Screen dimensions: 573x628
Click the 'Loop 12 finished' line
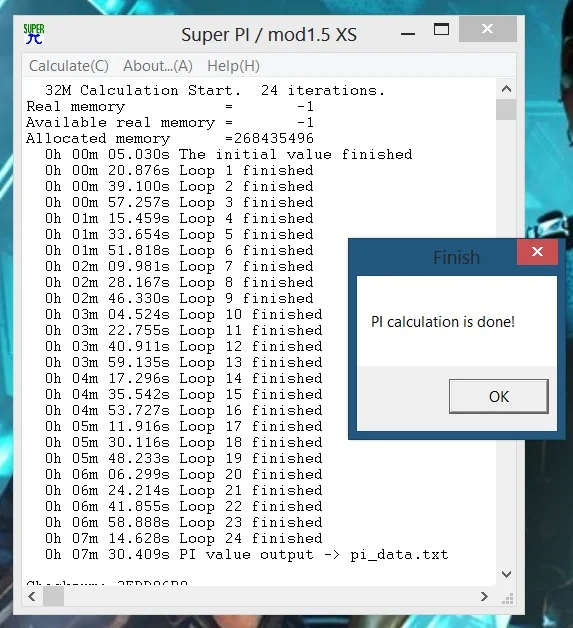[183, 346]
